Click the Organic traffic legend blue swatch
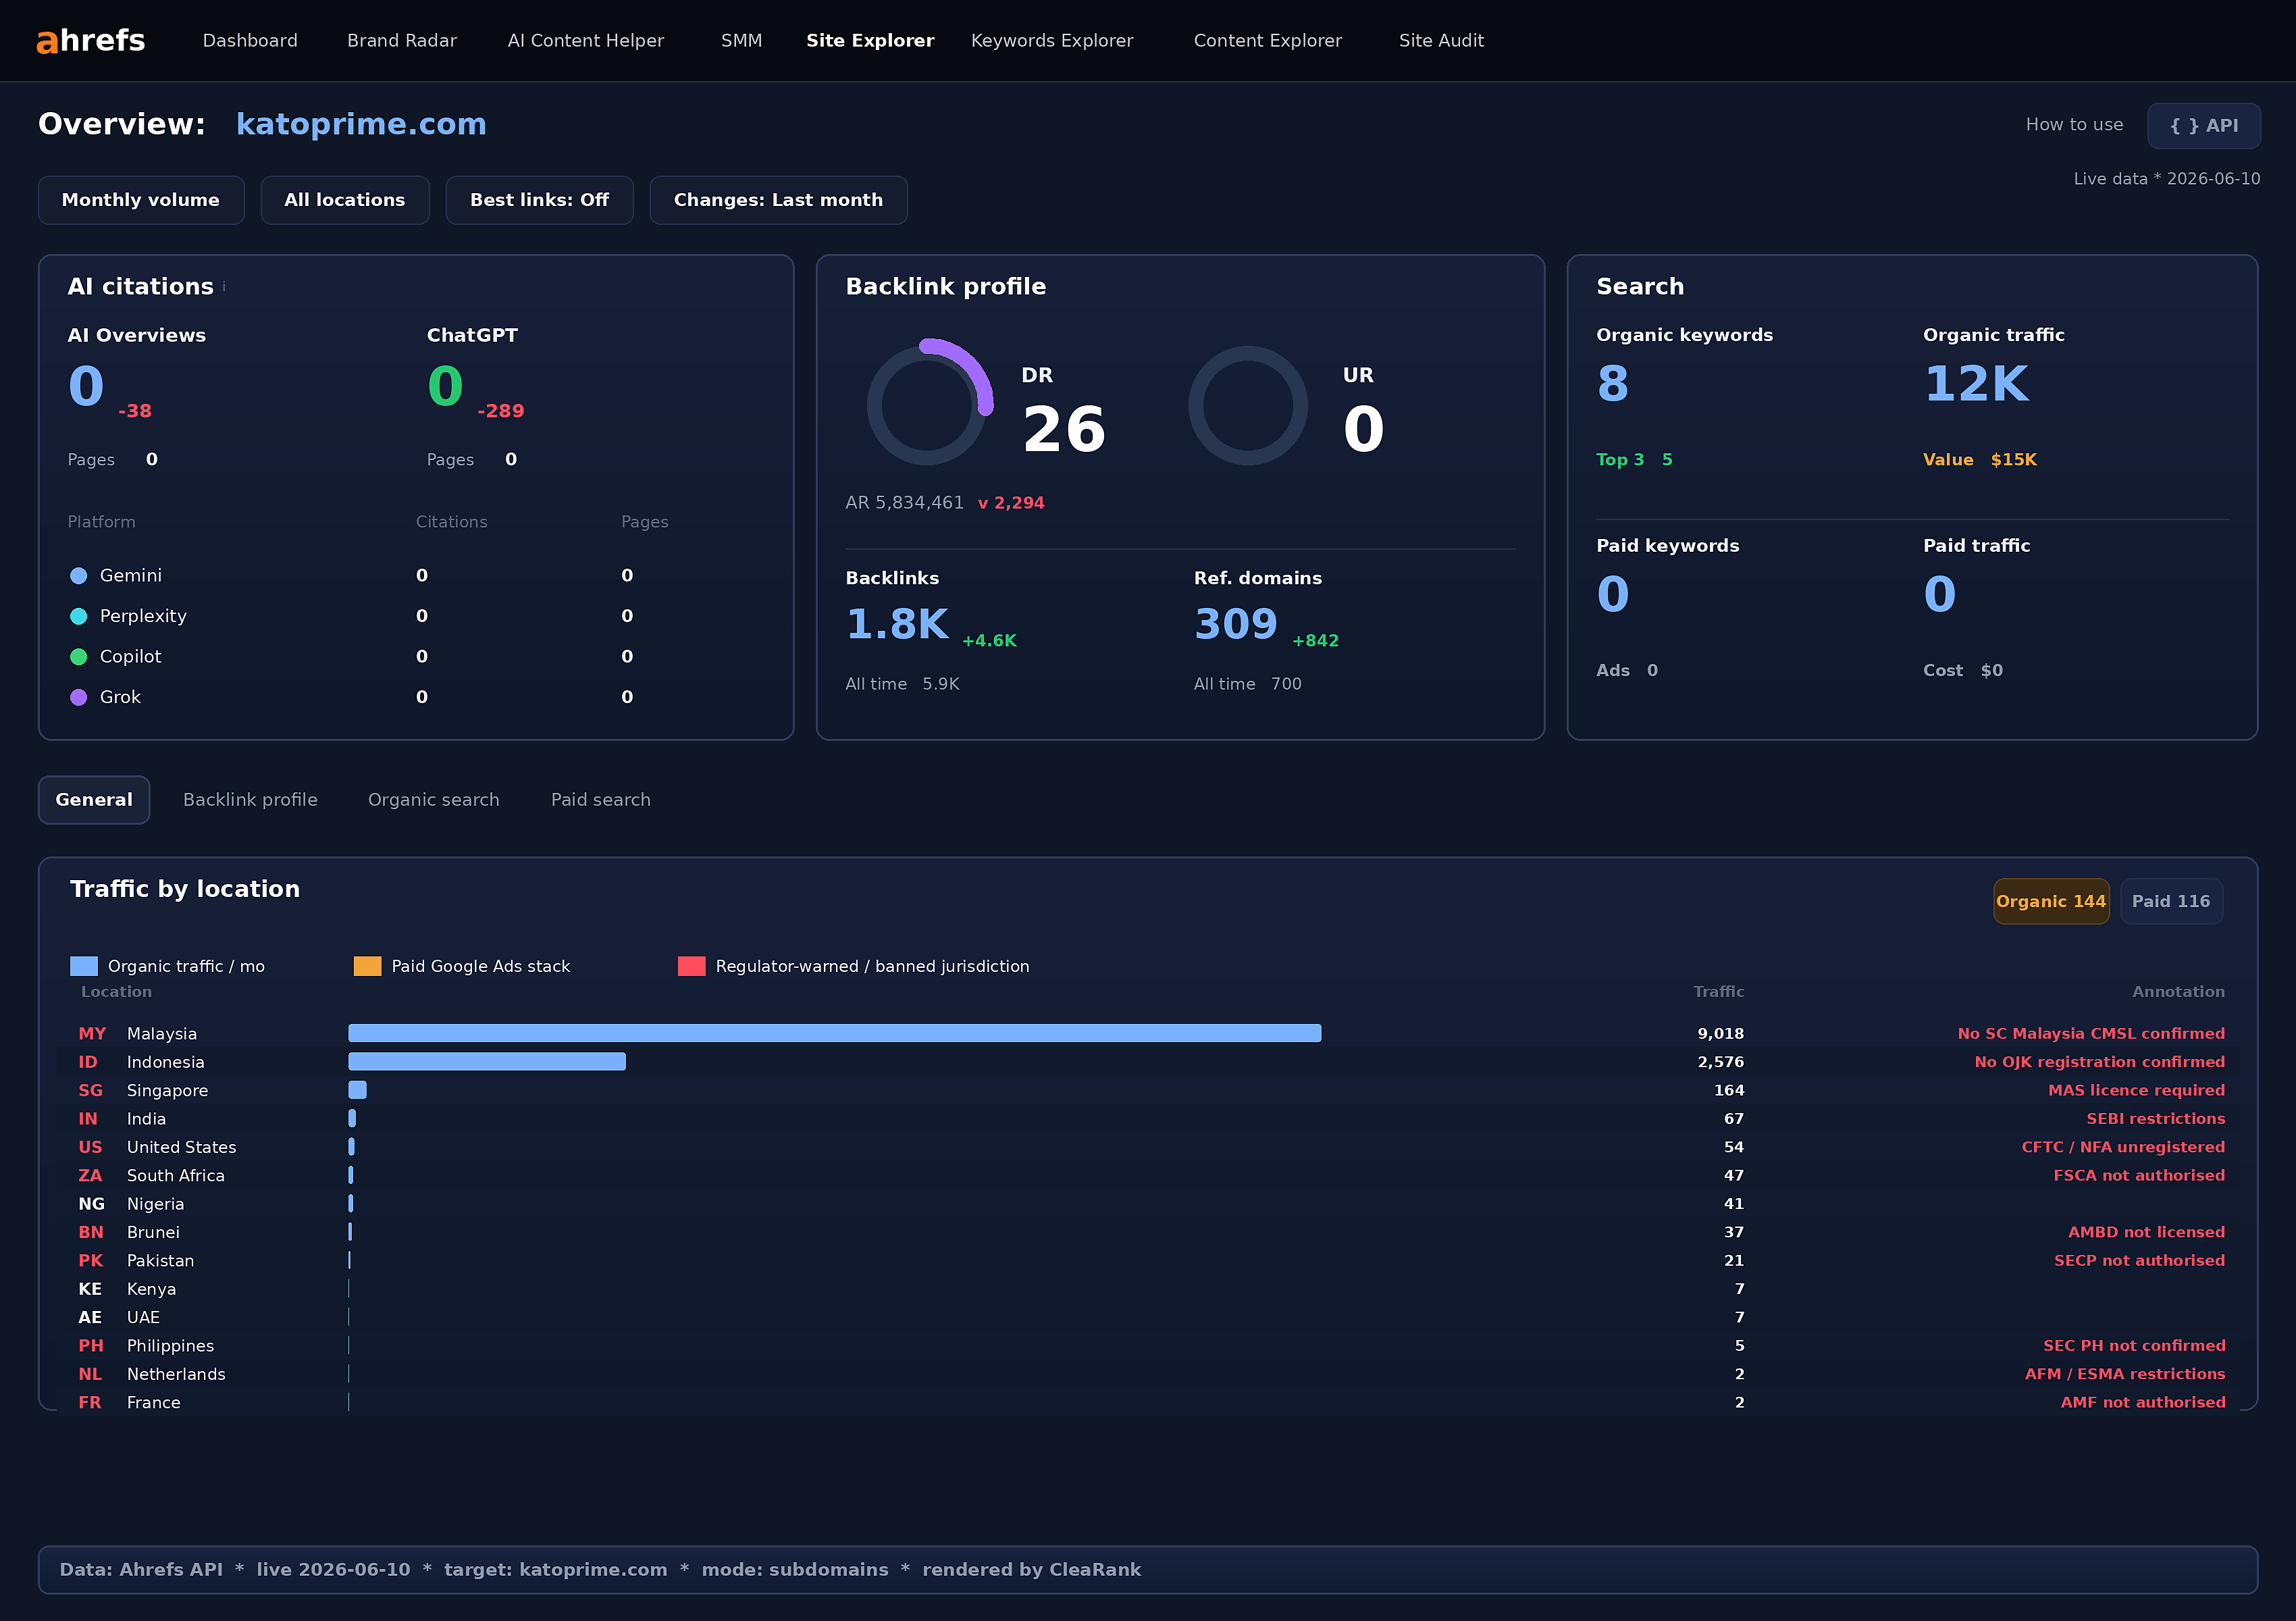Screen dimensions: 2296x1621 click(x=84, y=966)
